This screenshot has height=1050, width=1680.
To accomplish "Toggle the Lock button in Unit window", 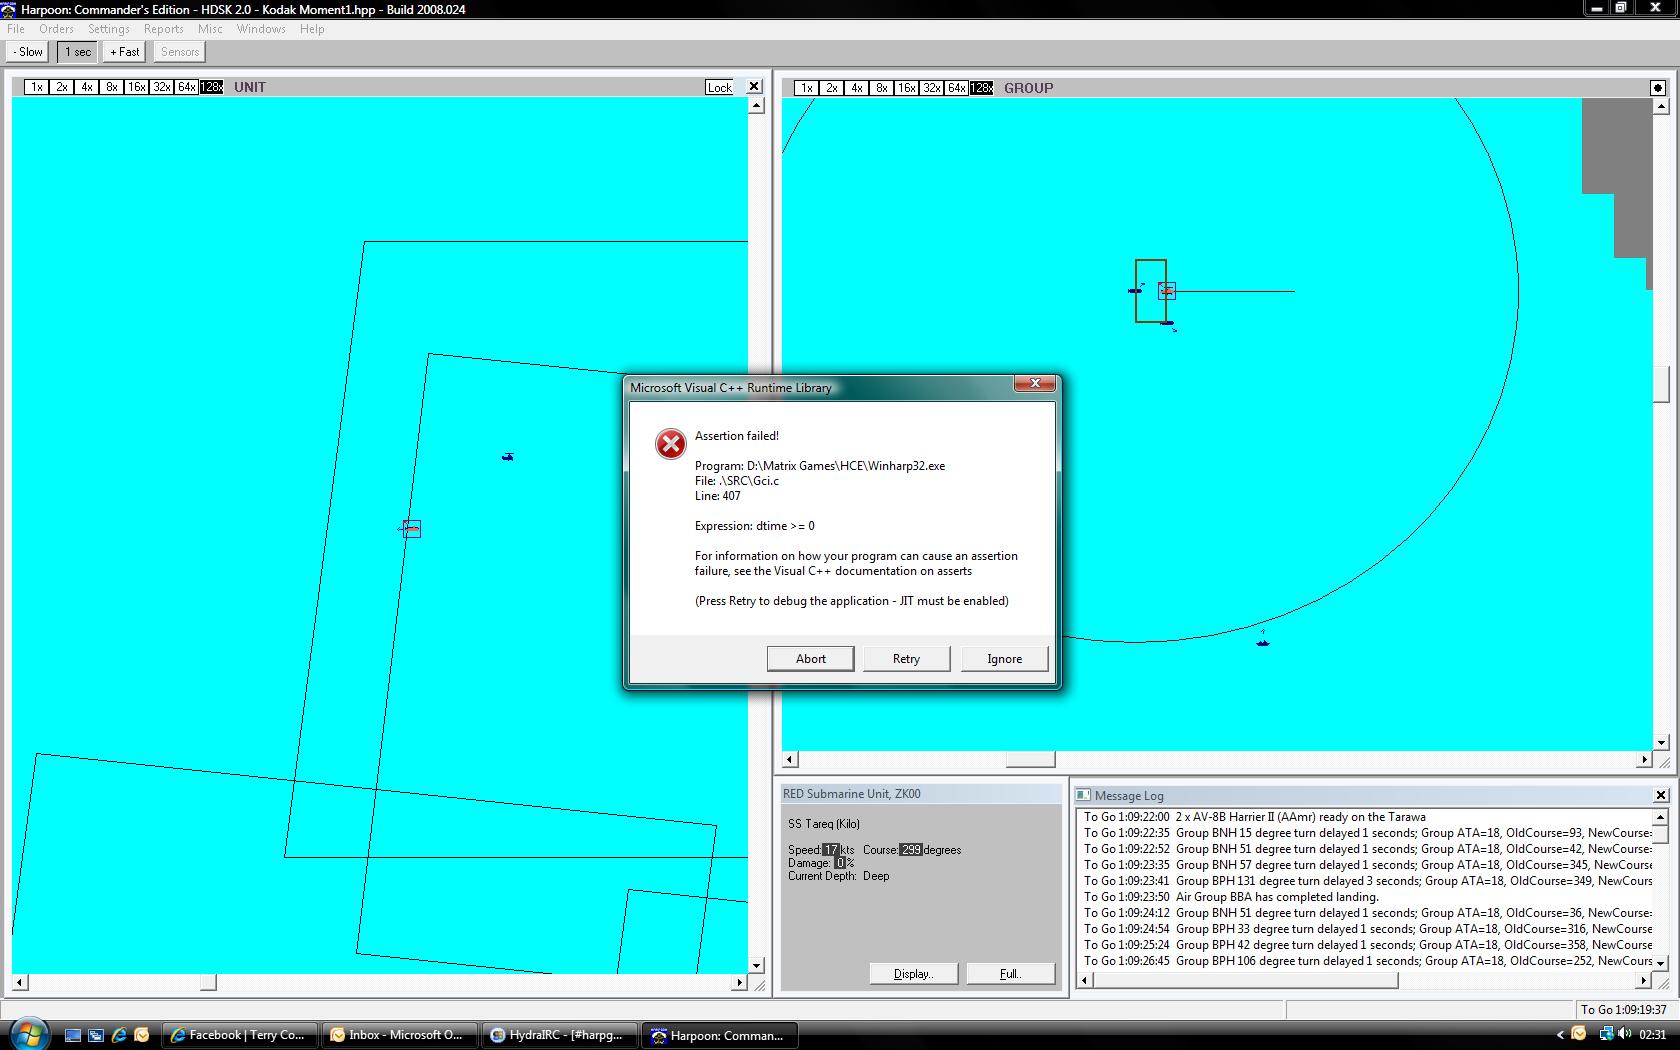I will (x=720, y=88).
